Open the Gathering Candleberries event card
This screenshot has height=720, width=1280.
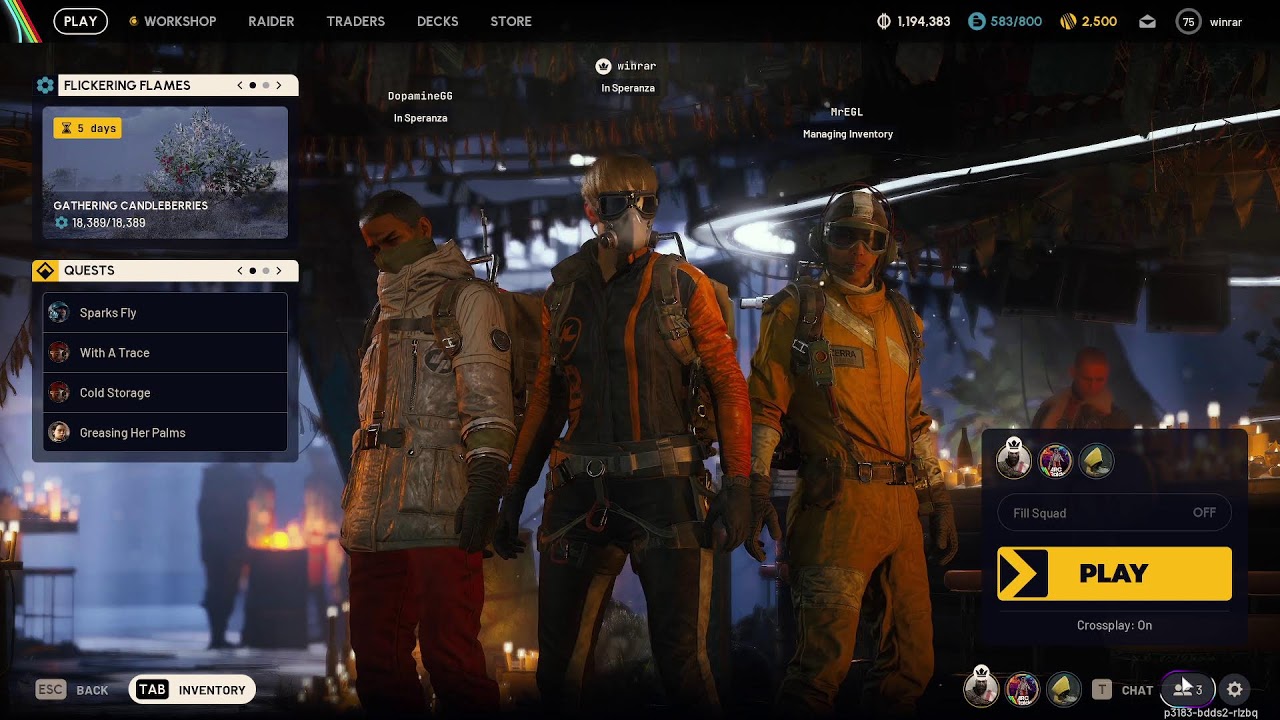point(165,173)
